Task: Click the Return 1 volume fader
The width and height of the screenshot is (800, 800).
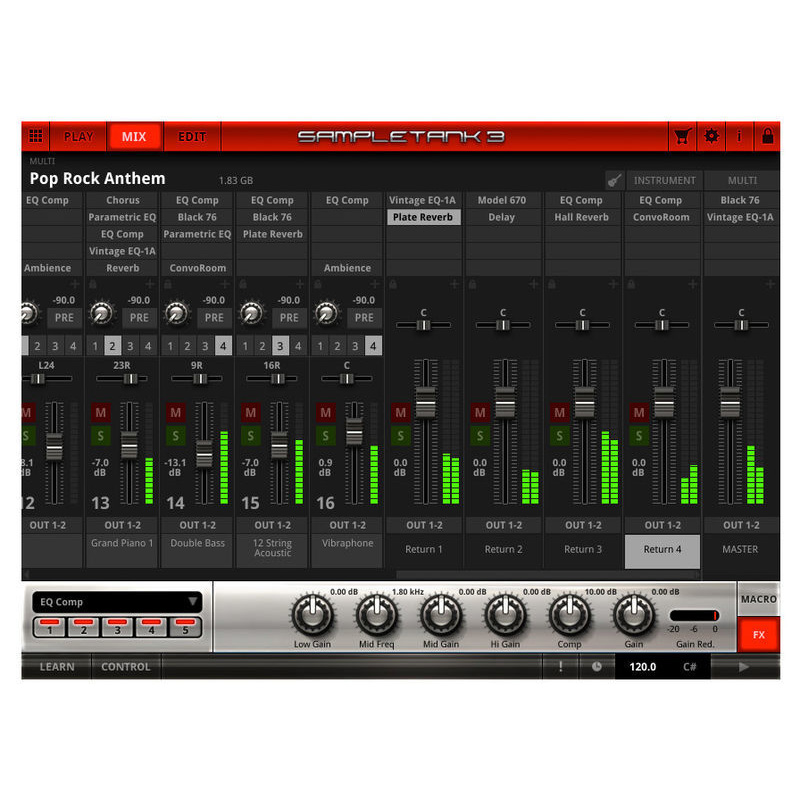Action: point(426,402)
